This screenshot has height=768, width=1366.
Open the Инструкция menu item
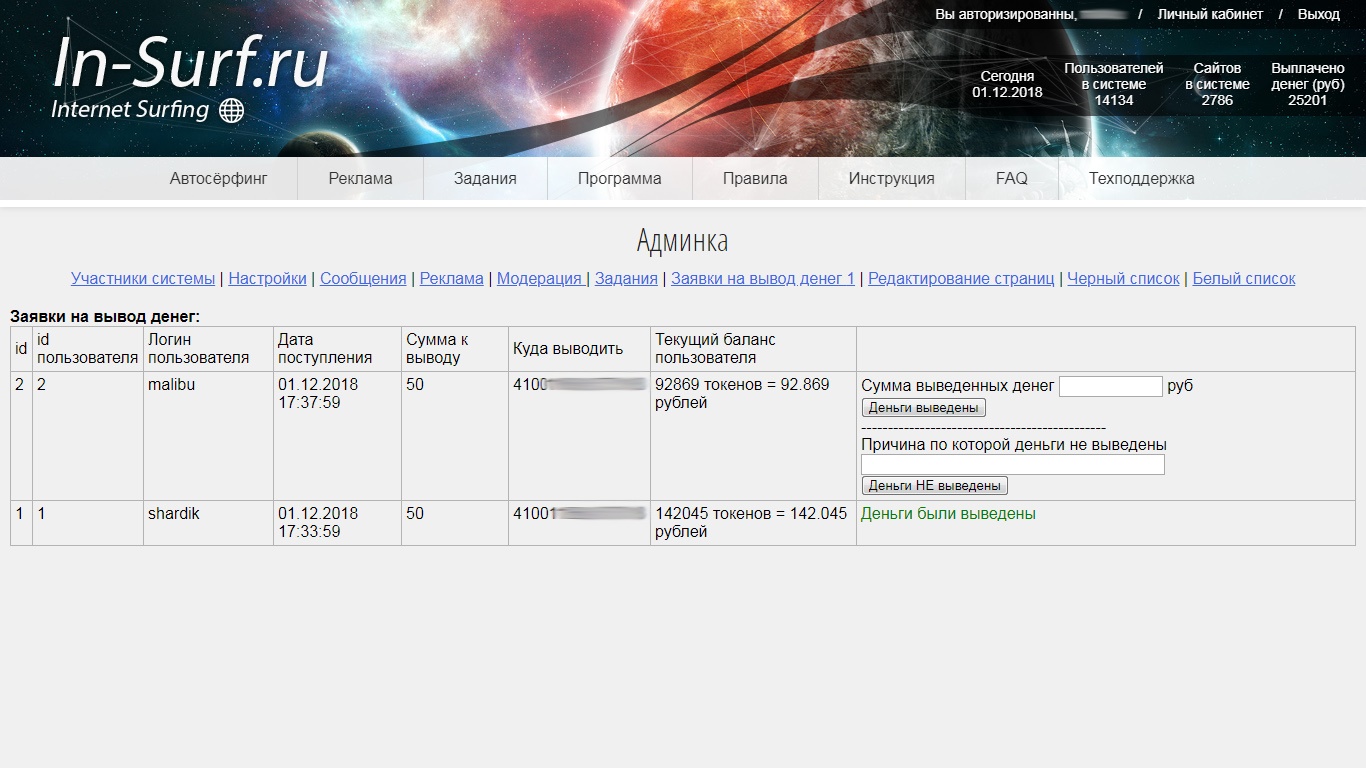tap(892, 179)
